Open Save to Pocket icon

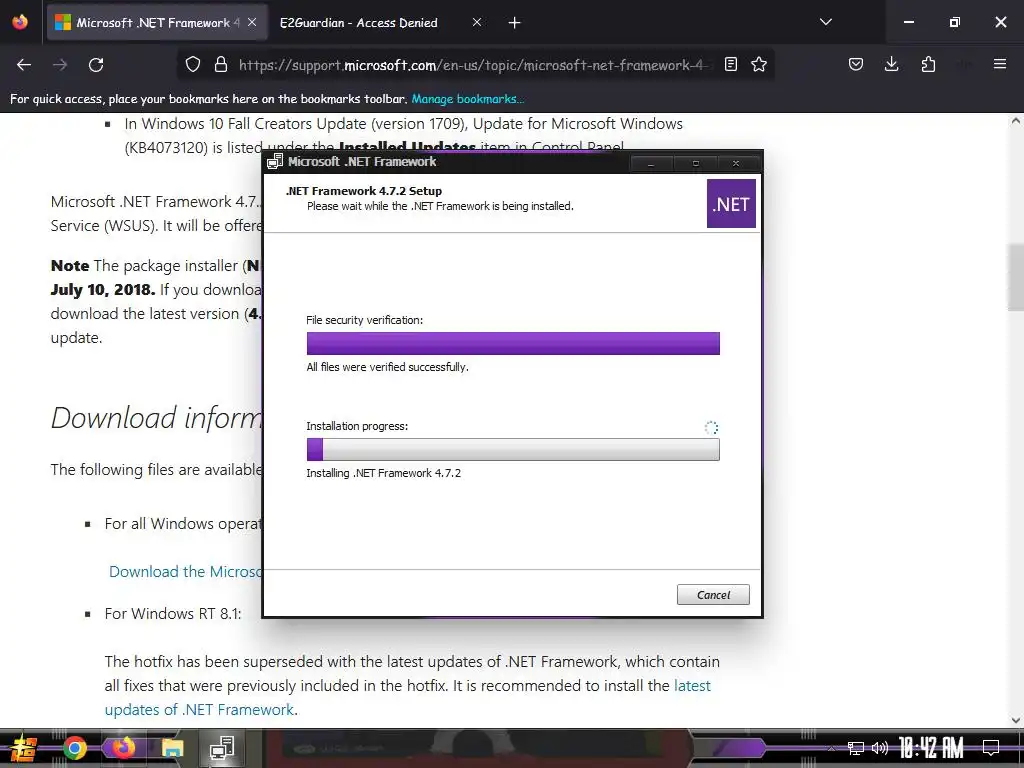[x=856, y=65]
